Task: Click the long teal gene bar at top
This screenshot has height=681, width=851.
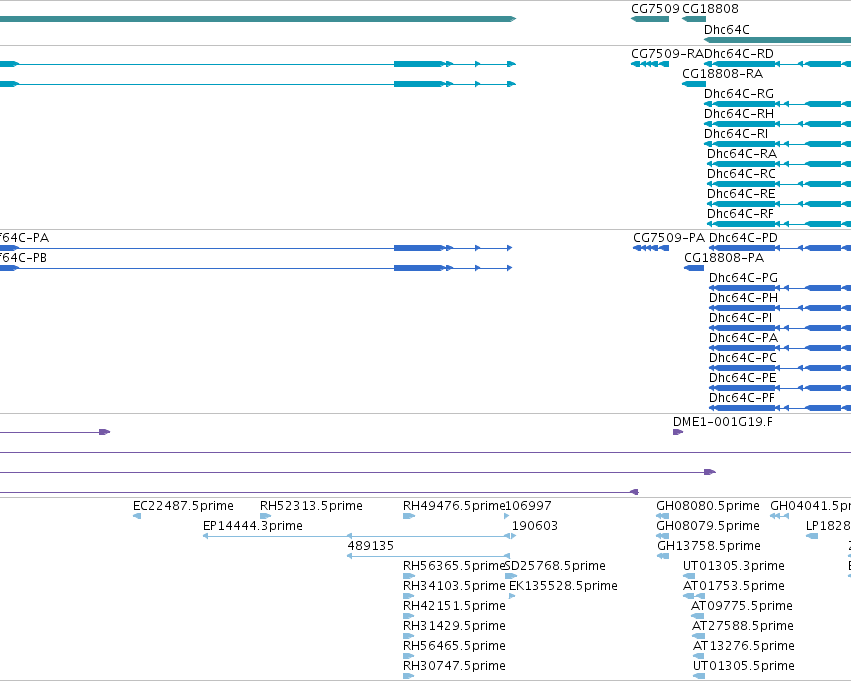Action: click(x=257, y=19)
